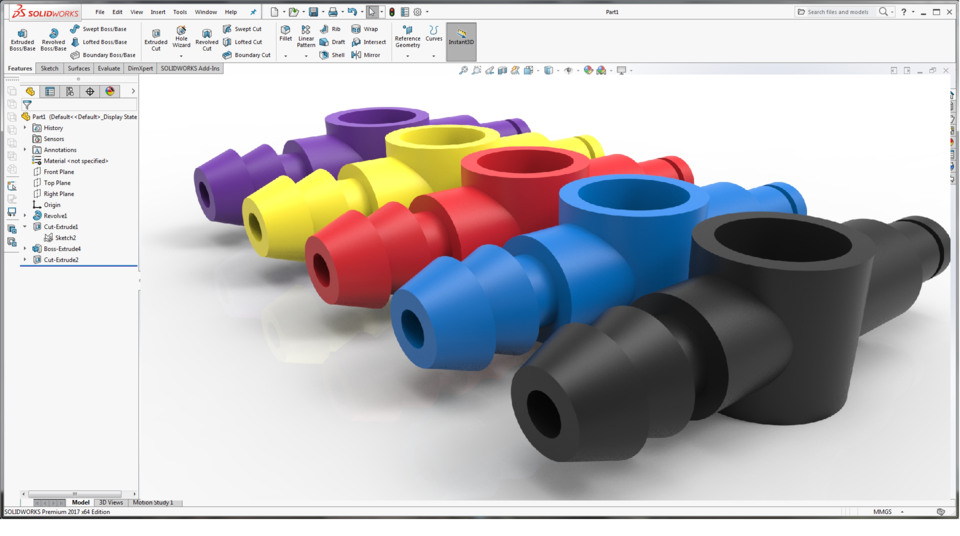Select the Shell feature

[332, 55]
